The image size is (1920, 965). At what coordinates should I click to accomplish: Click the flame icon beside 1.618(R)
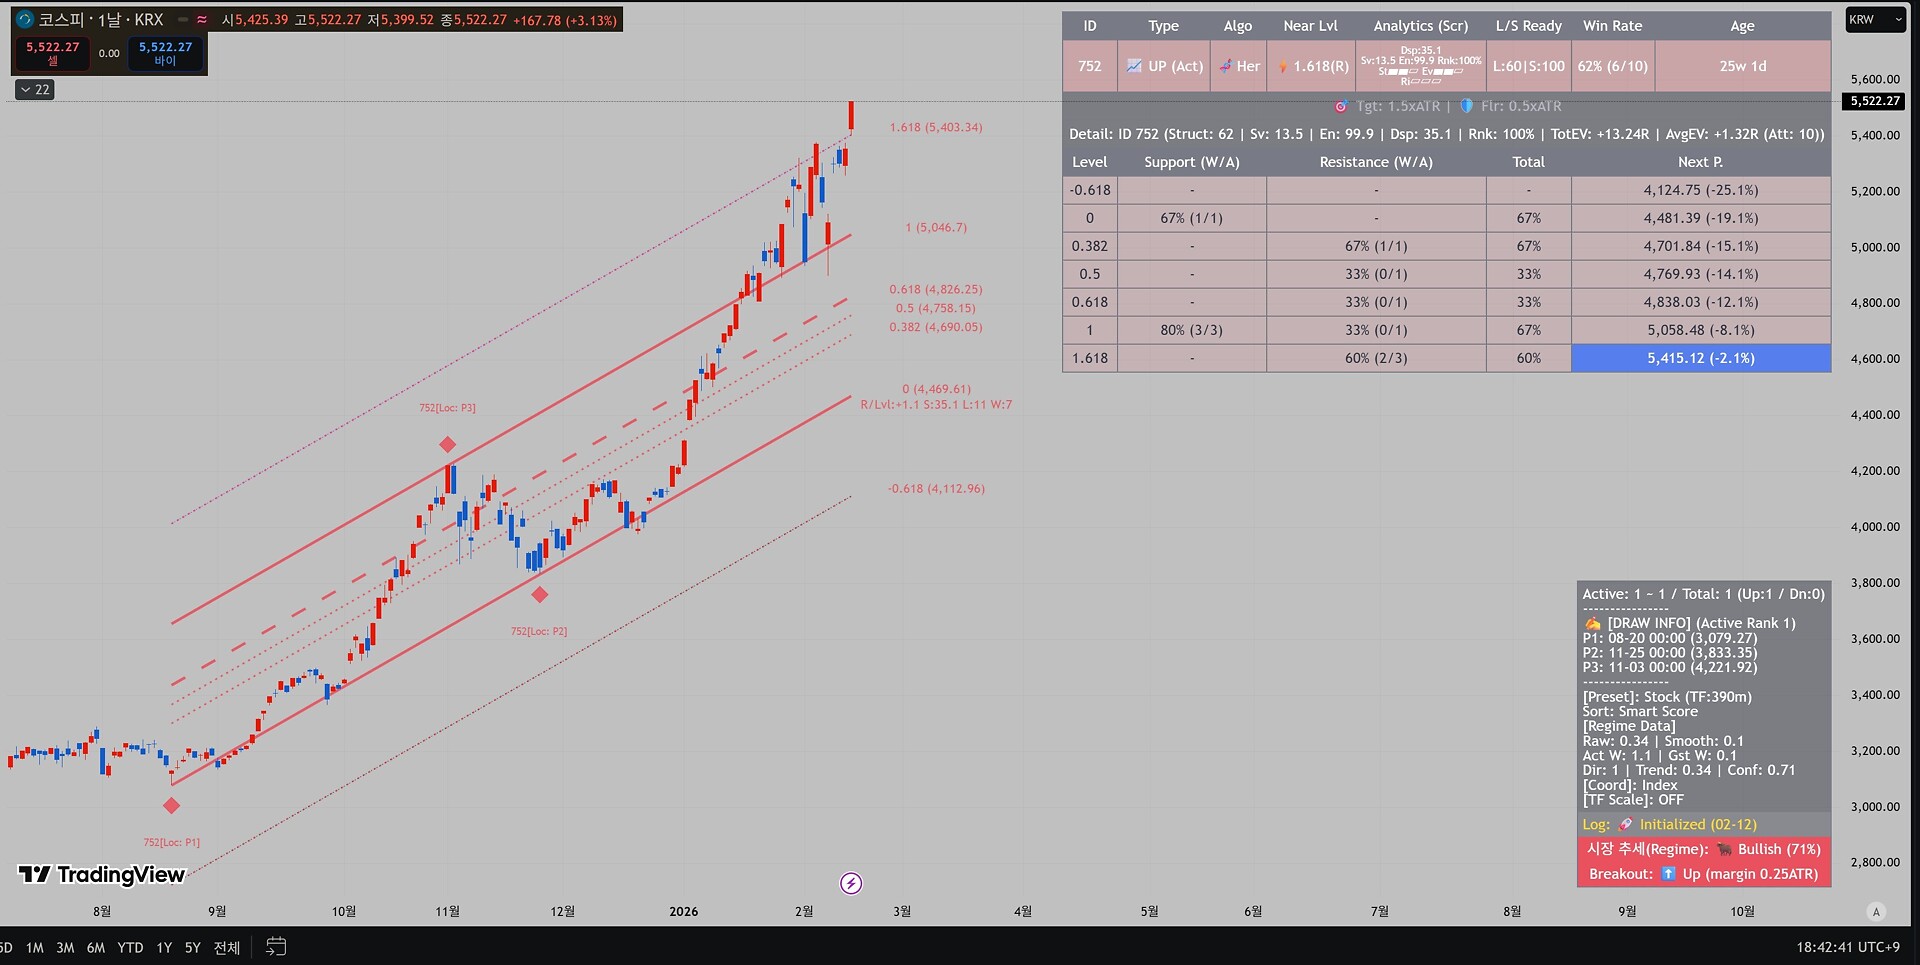click(1283, 67)
